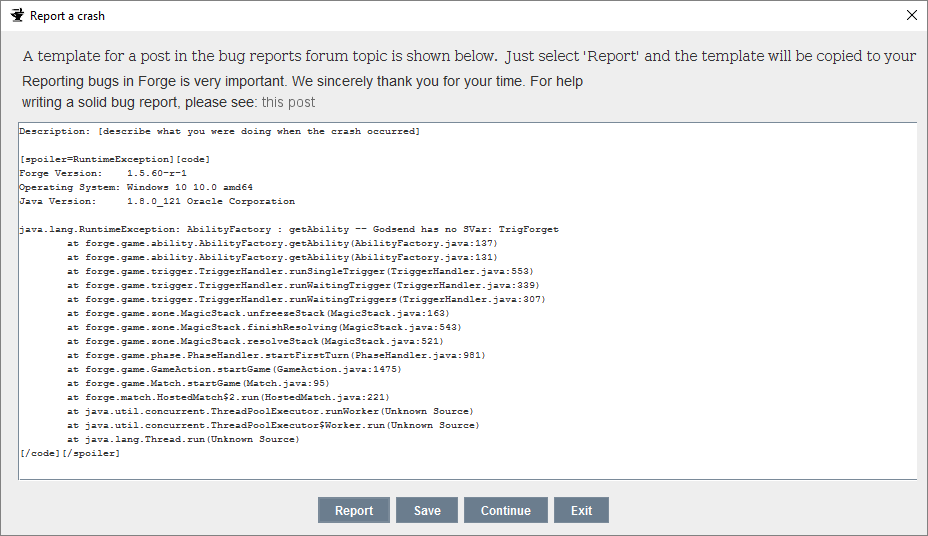Hit the Exit button
Image resolution: width=928 pixels, height=536 pixels.
[x=581, y=510]
